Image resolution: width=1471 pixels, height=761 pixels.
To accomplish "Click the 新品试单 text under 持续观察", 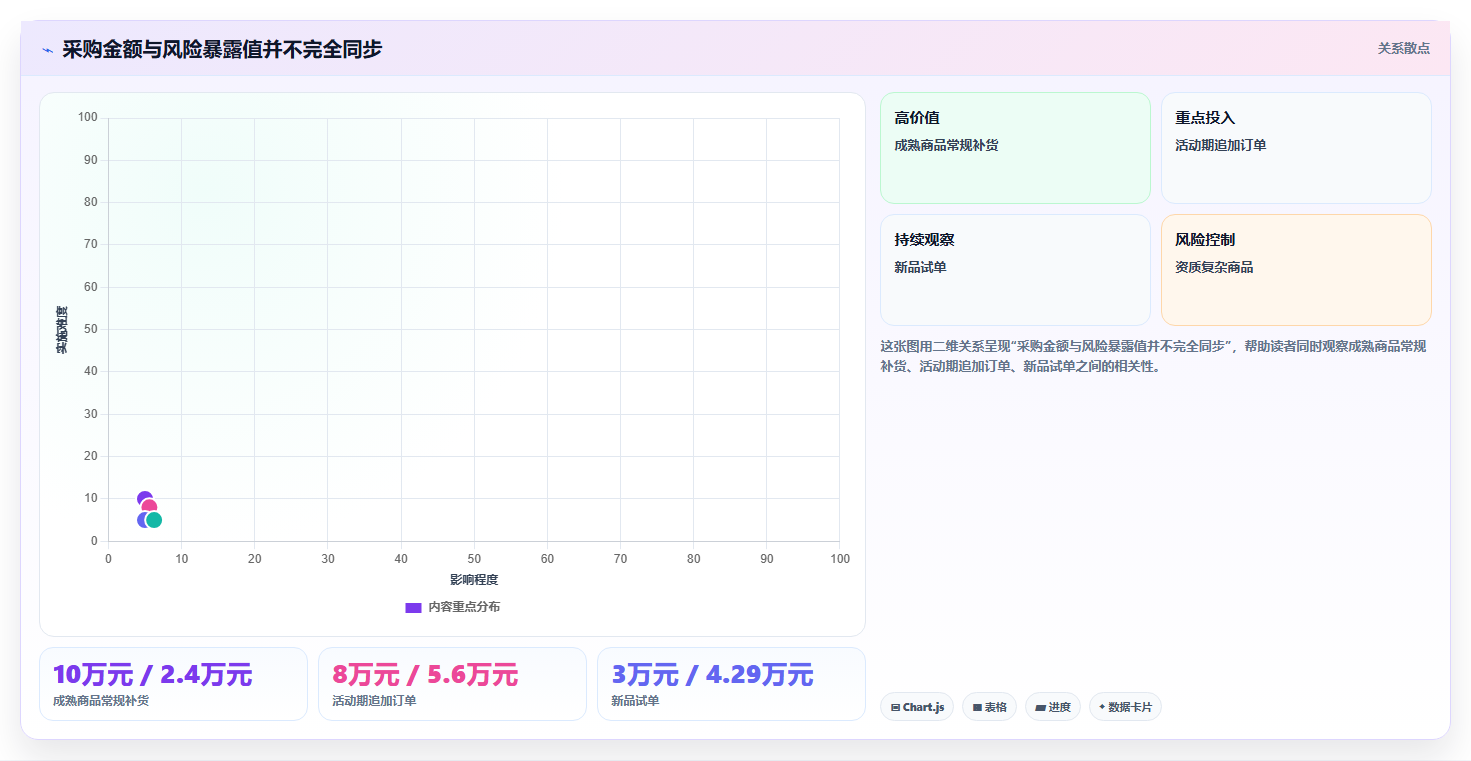I will pyautogui.click(x=920, y=267).
